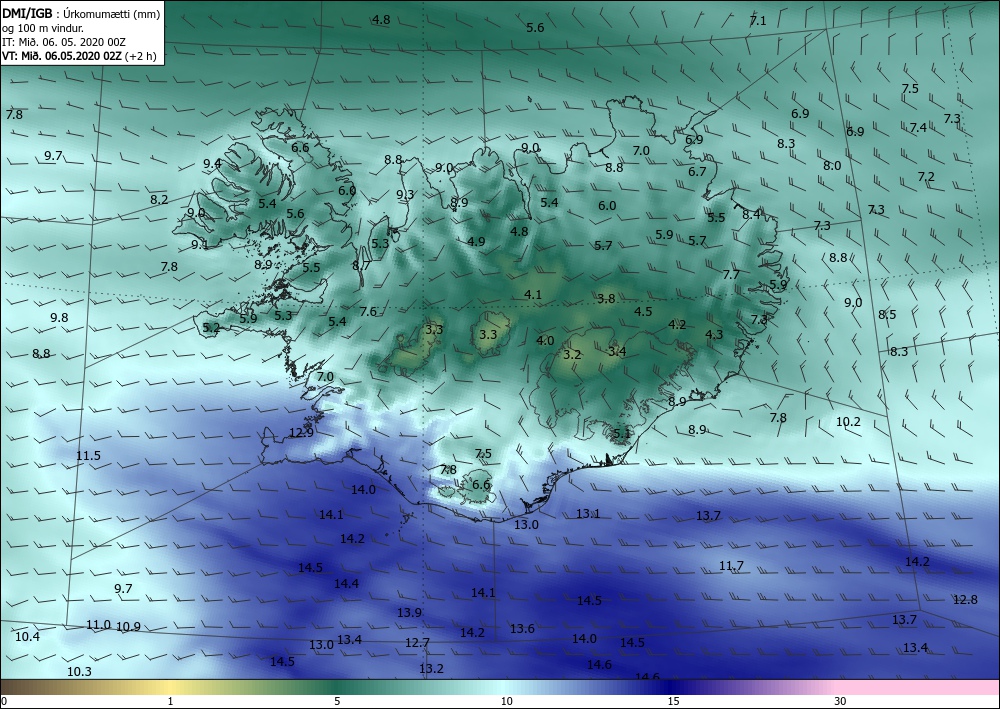This screenshot has height=709, width=1000.
Task: Click the map value '9.3'
Action: [x=405, y=194]
